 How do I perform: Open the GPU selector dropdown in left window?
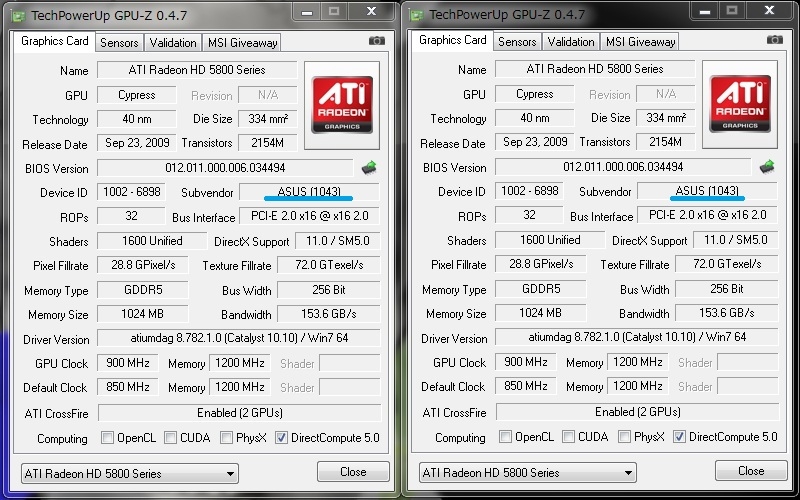(130, 473)
